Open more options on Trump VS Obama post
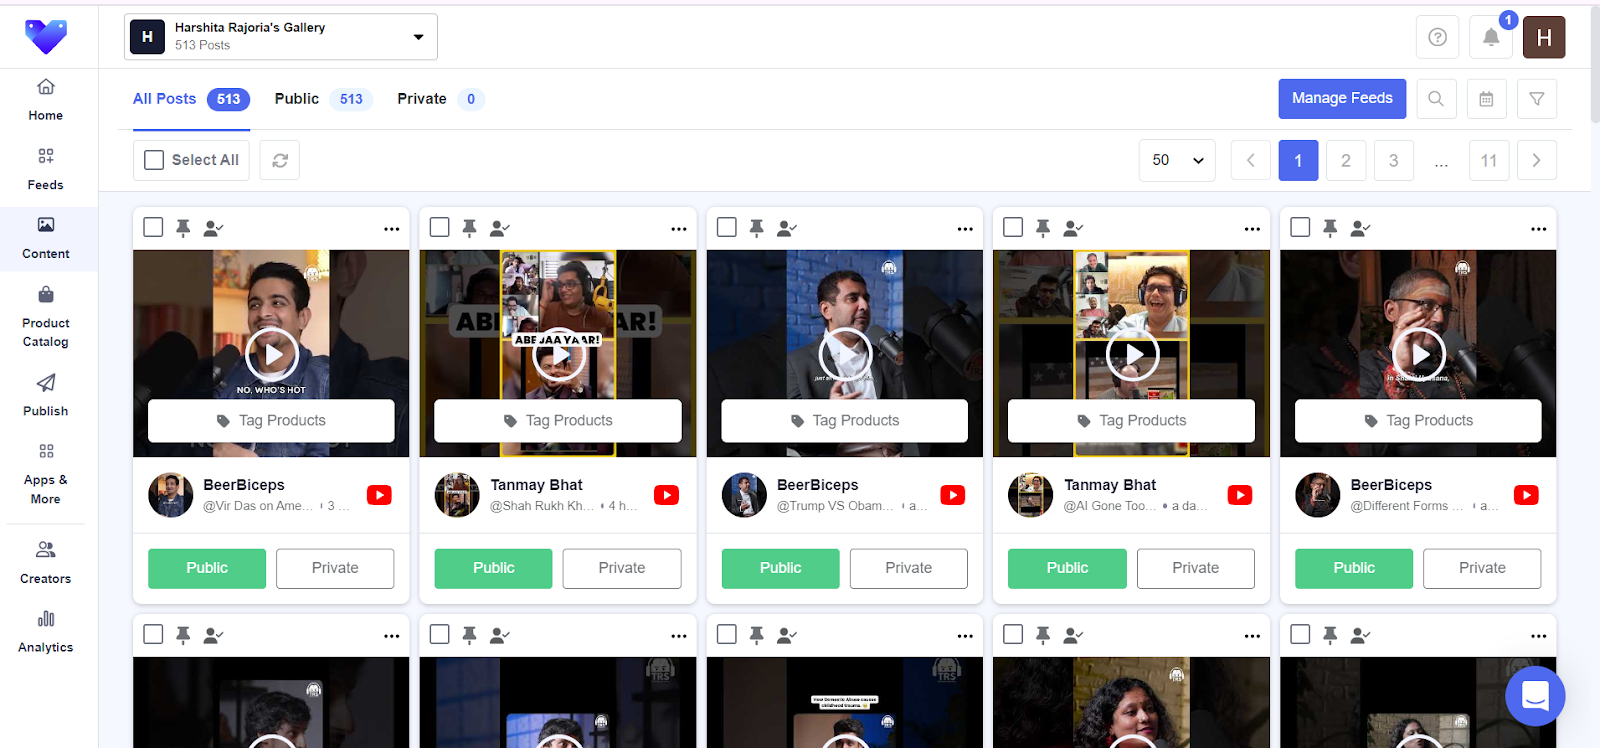 coord(965,229)
